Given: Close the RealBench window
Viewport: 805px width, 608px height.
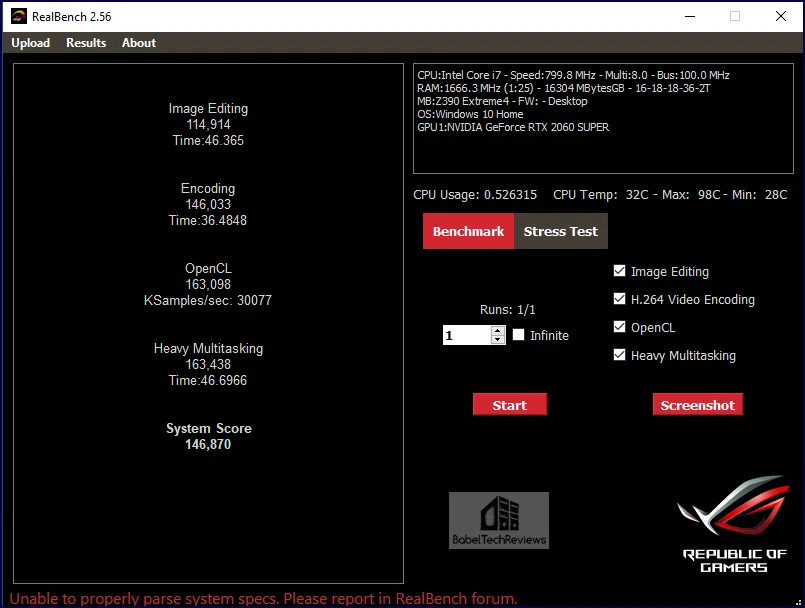Looking at the screenshot, I should pyautogui.click(x=781, y=16).
